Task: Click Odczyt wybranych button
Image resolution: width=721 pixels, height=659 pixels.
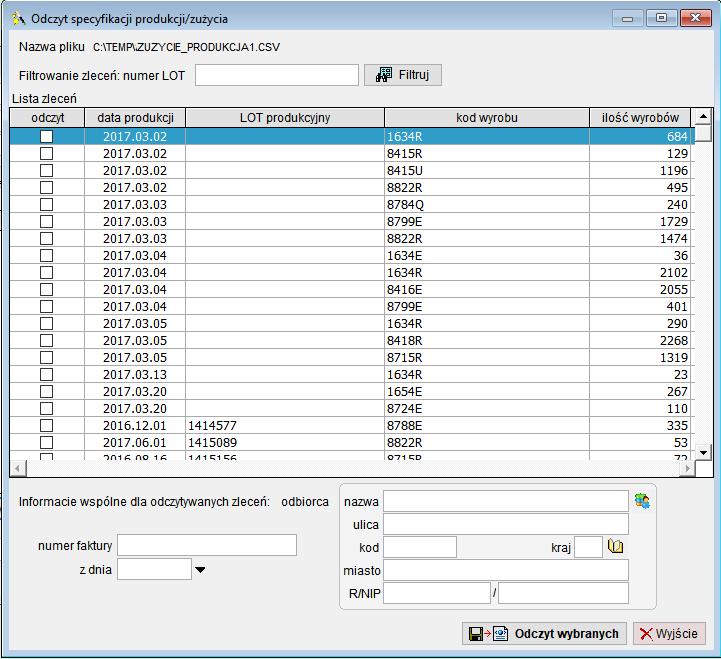Action: (x=544, y=634)
